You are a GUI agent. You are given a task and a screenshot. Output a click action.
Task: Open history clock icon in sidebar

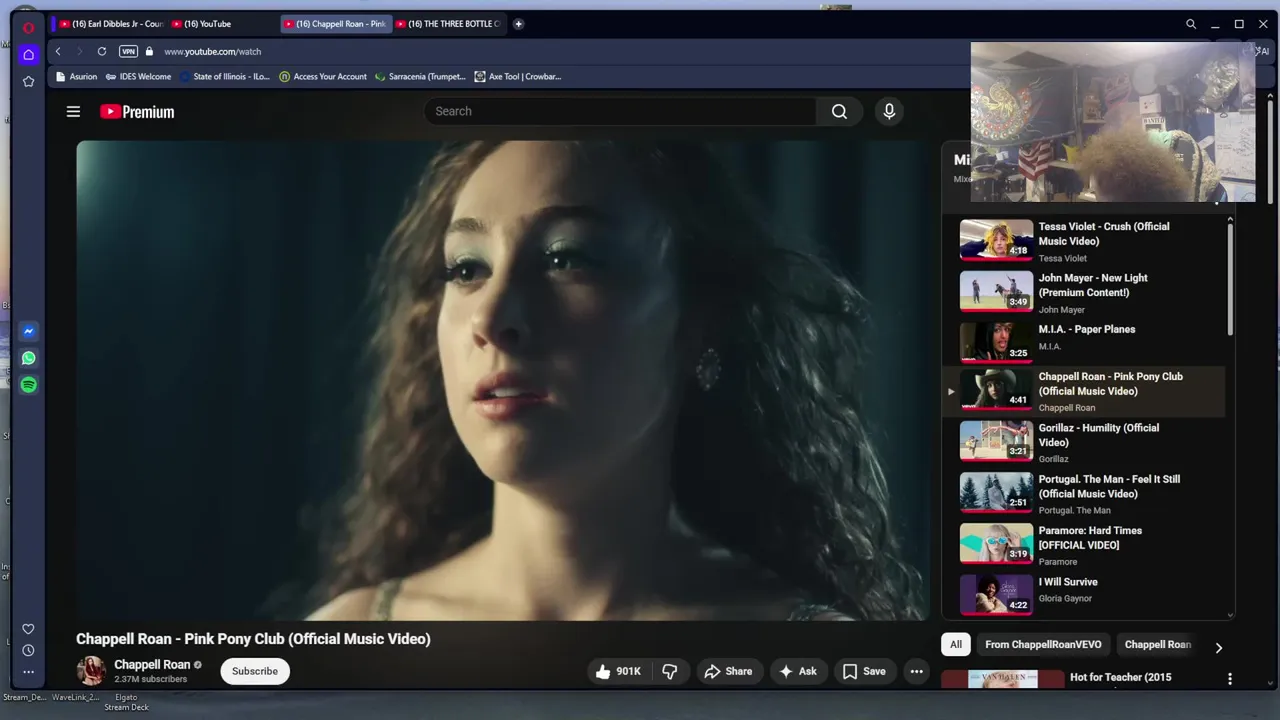click(28, 651)
